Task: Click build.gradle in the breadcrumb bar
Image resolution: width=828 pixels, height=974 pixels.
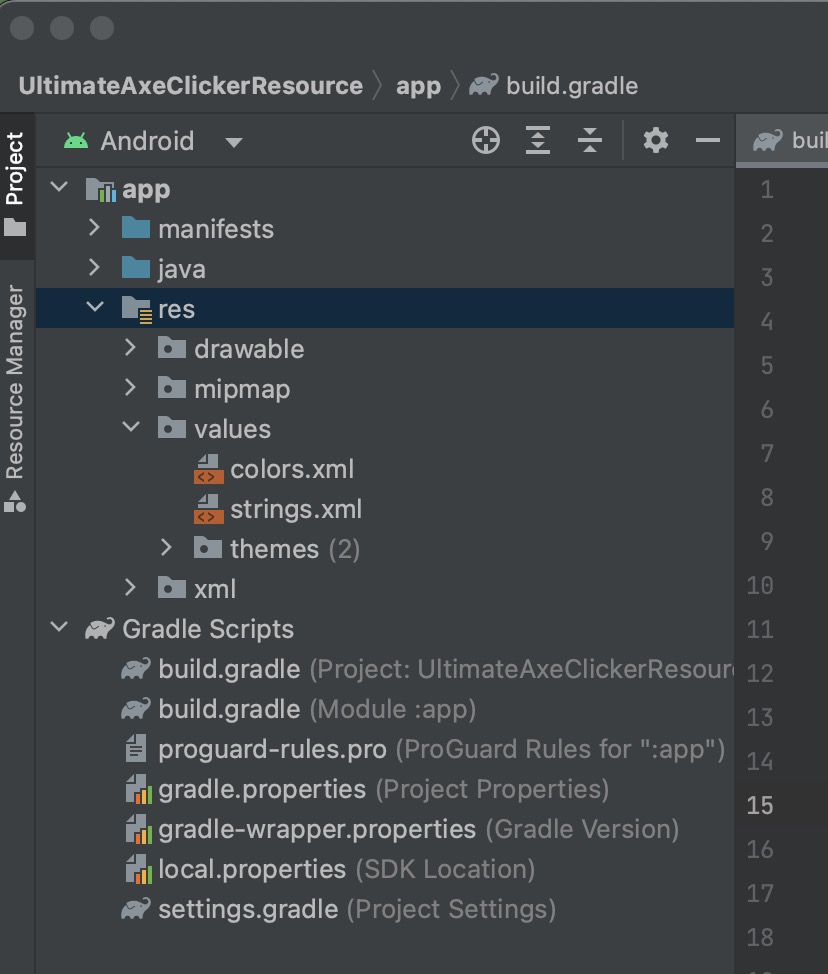Action: 571,86
